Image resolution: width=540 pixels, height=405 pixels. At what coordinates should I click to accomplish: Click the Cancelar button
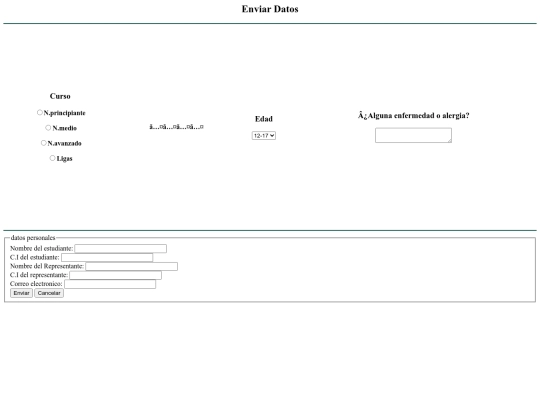pos(49,293)
